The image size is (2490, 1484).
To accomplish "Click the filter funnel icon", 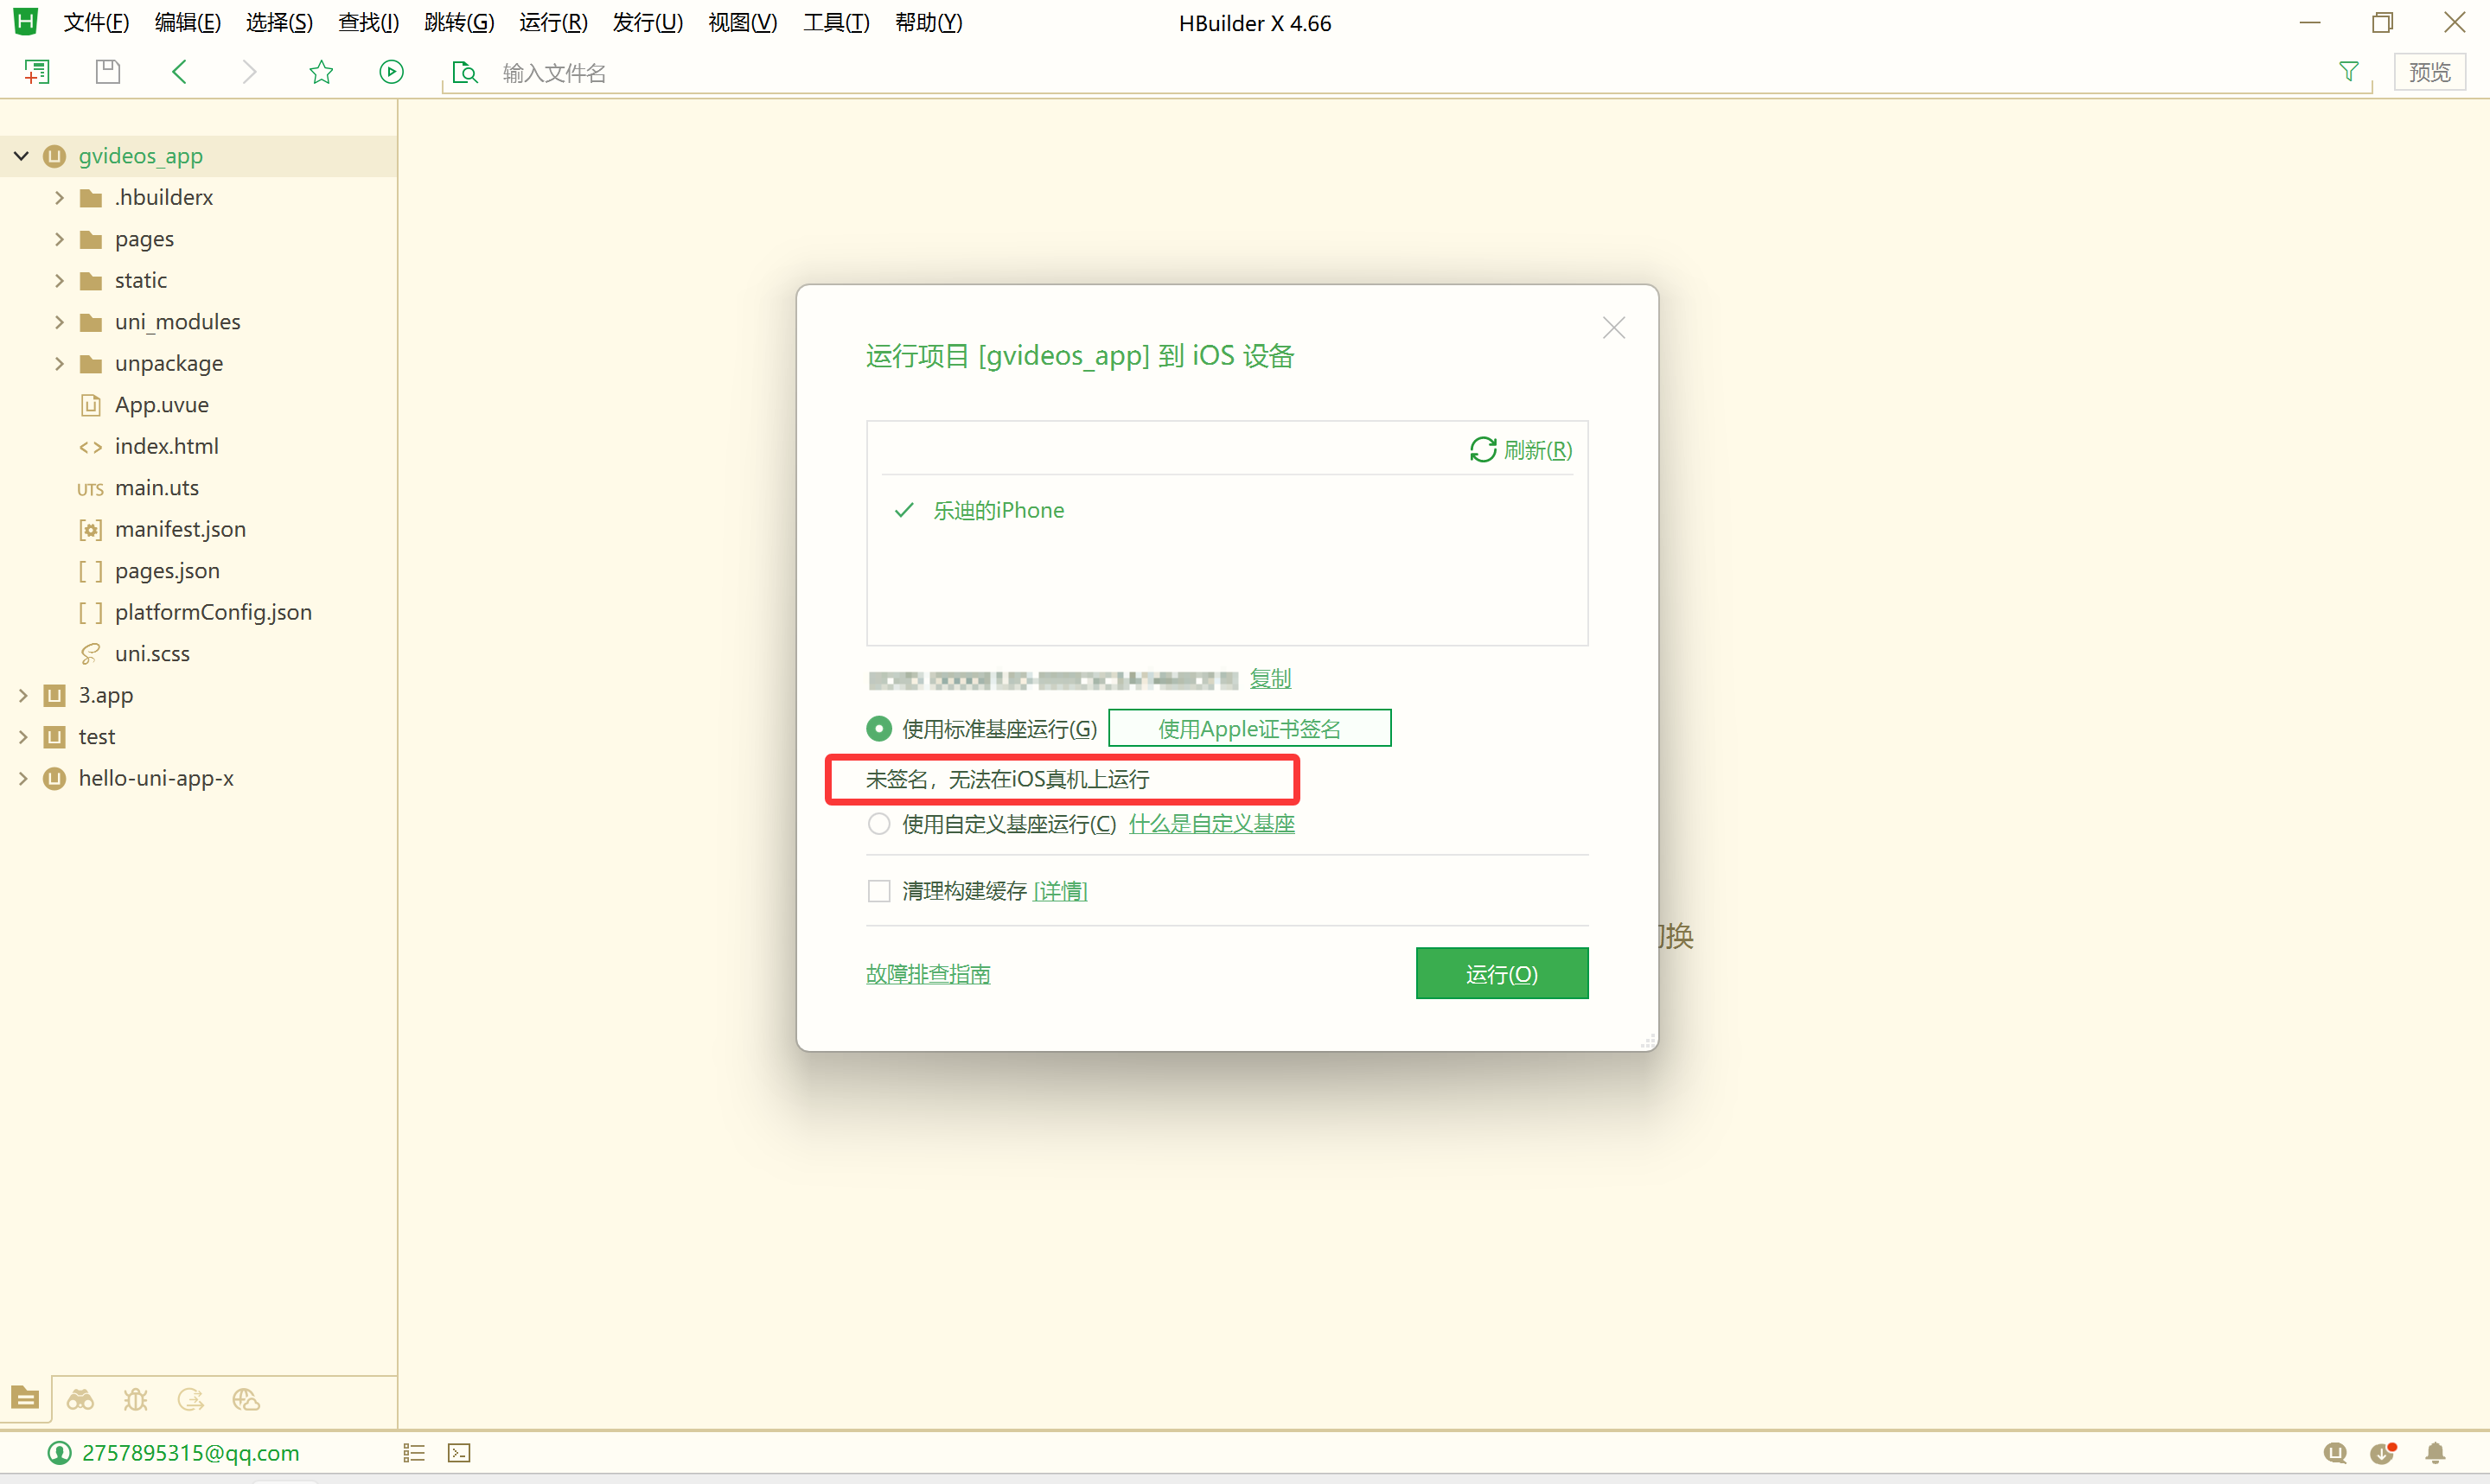I will (x=2348, y=72).
